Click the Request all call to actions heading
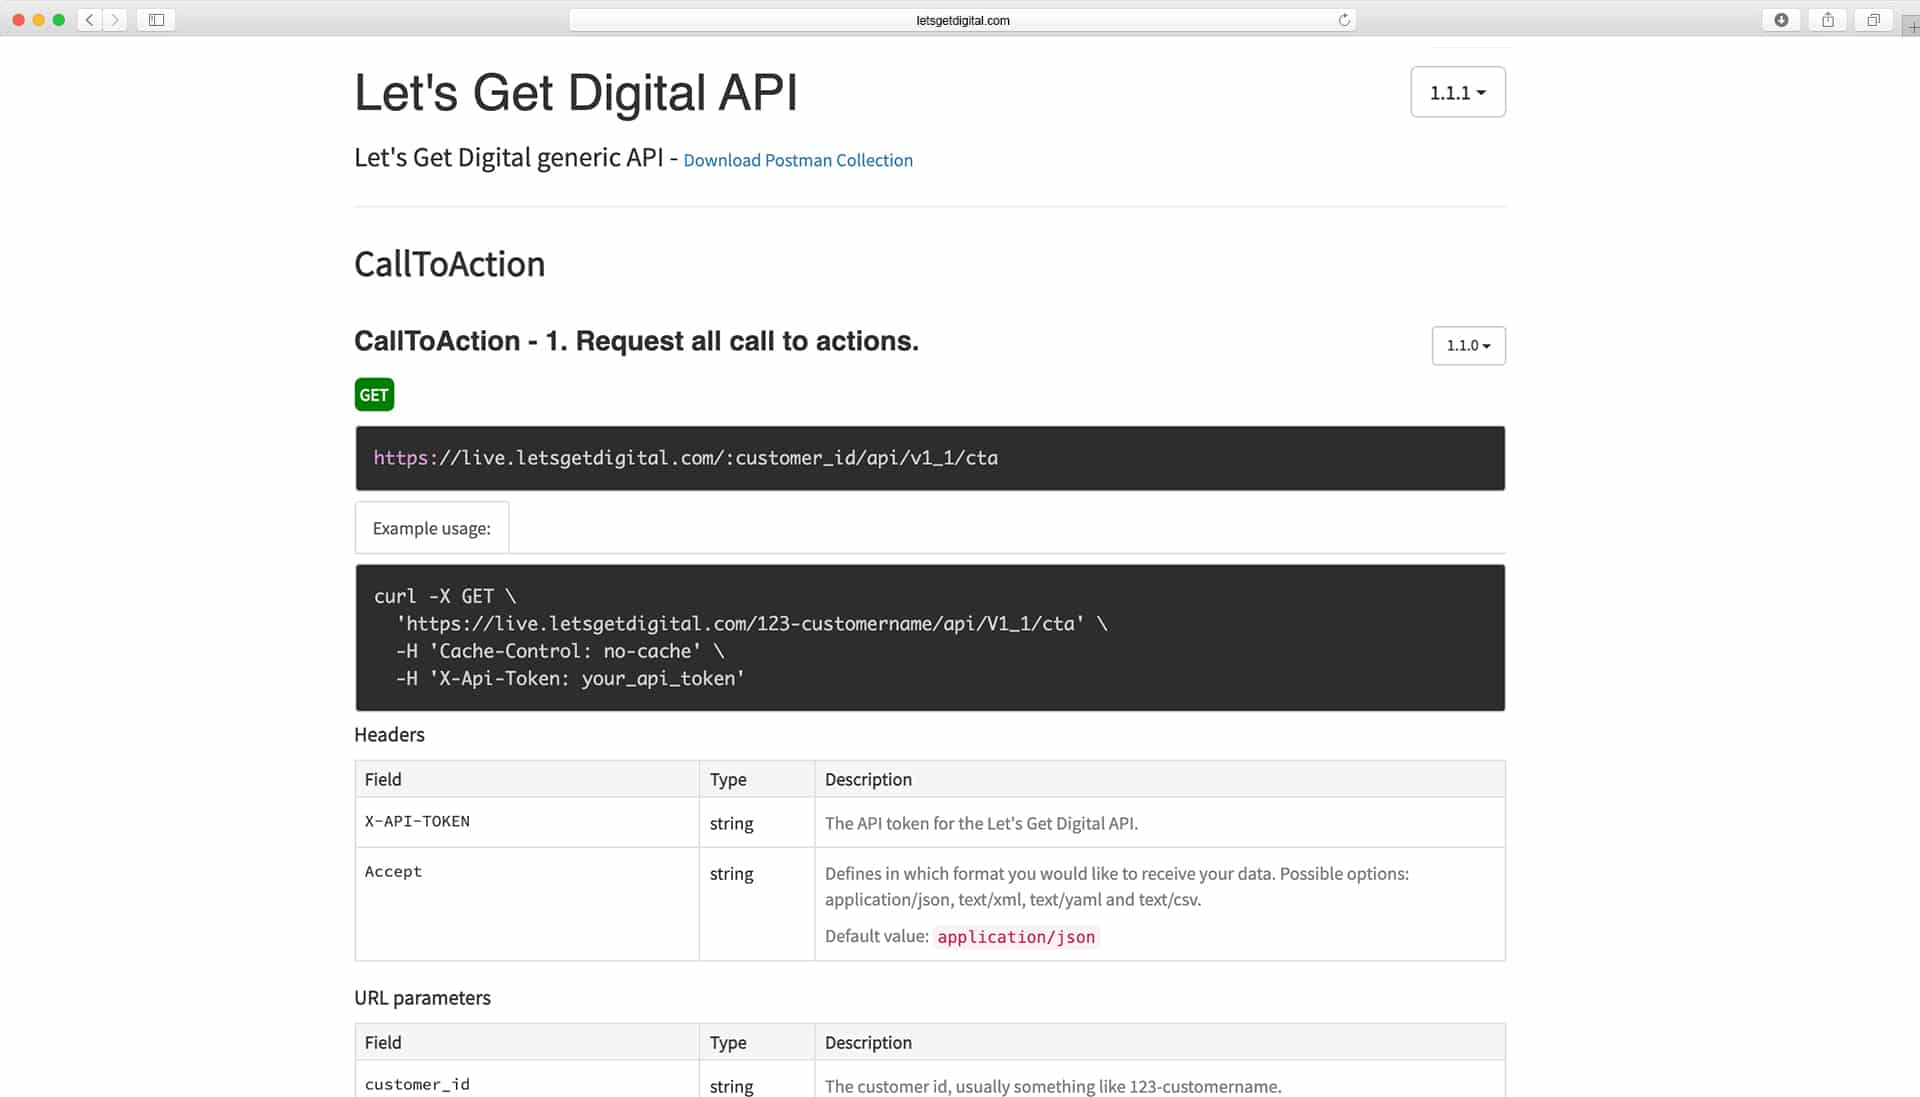The image size is (1920, 1097). (636, 341)
